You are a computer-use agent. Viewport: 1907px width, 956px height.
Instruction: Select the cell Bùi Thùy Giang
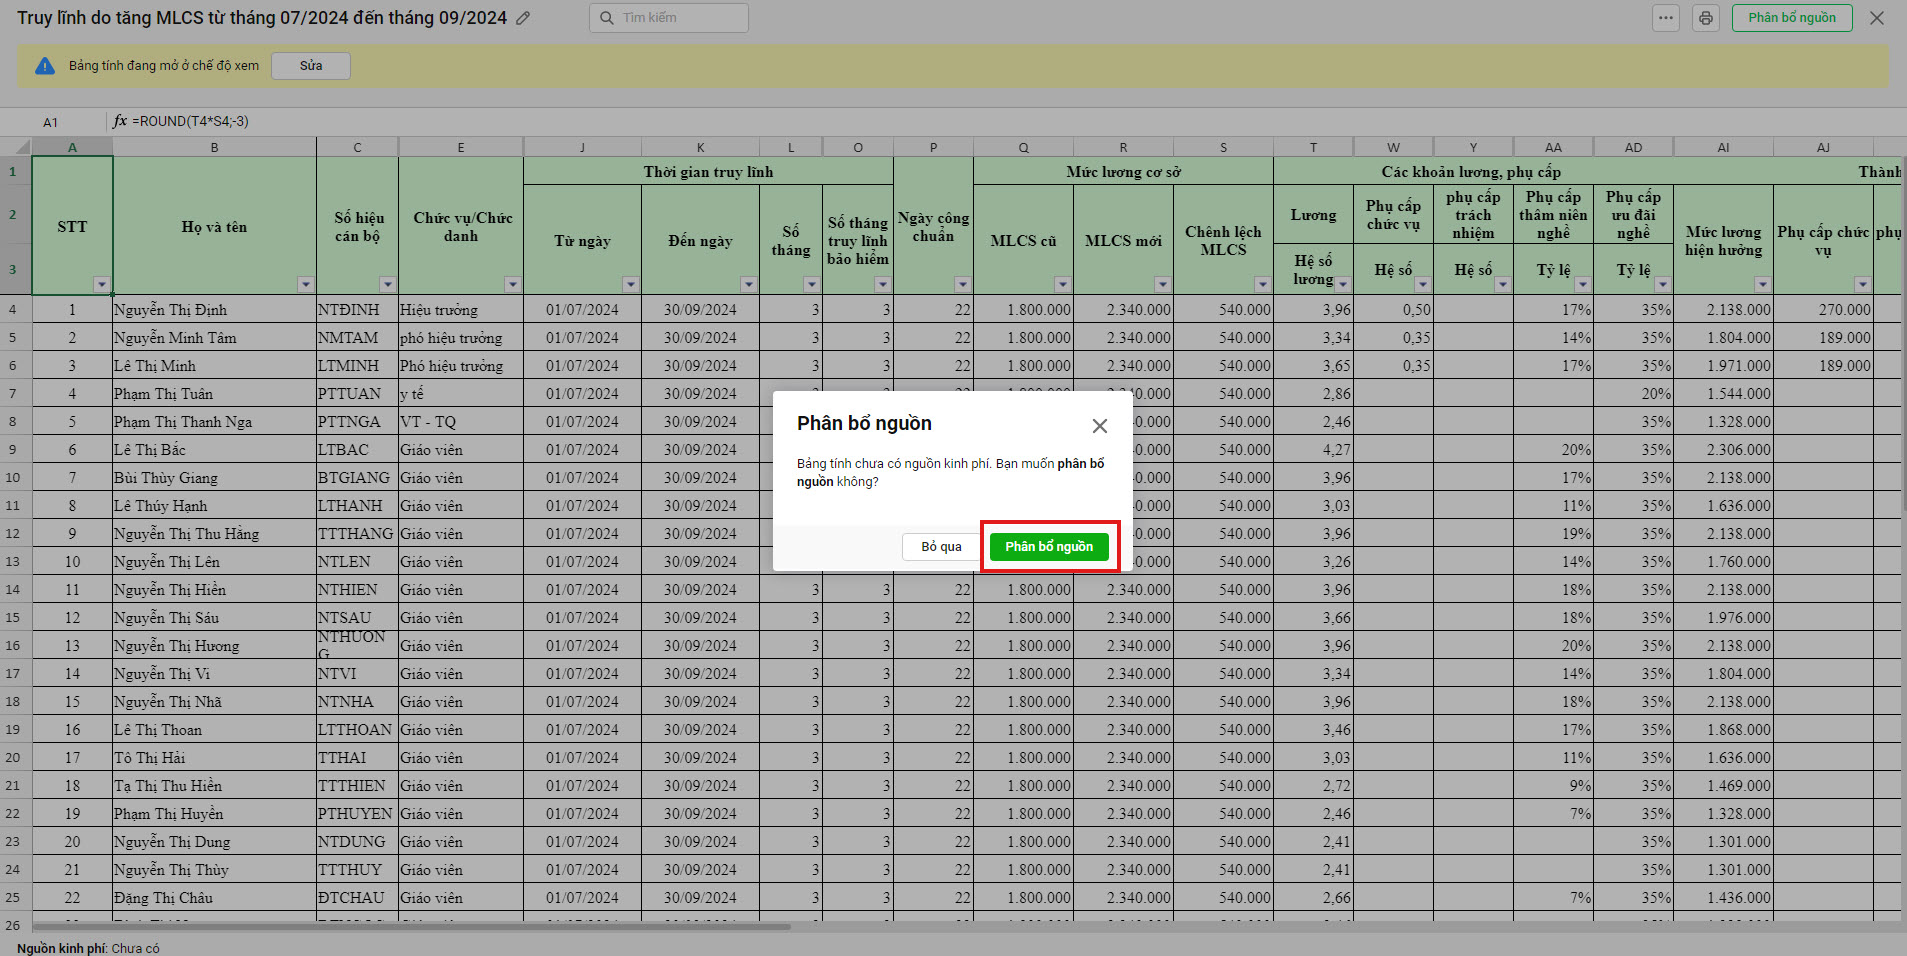pos(214,478)
